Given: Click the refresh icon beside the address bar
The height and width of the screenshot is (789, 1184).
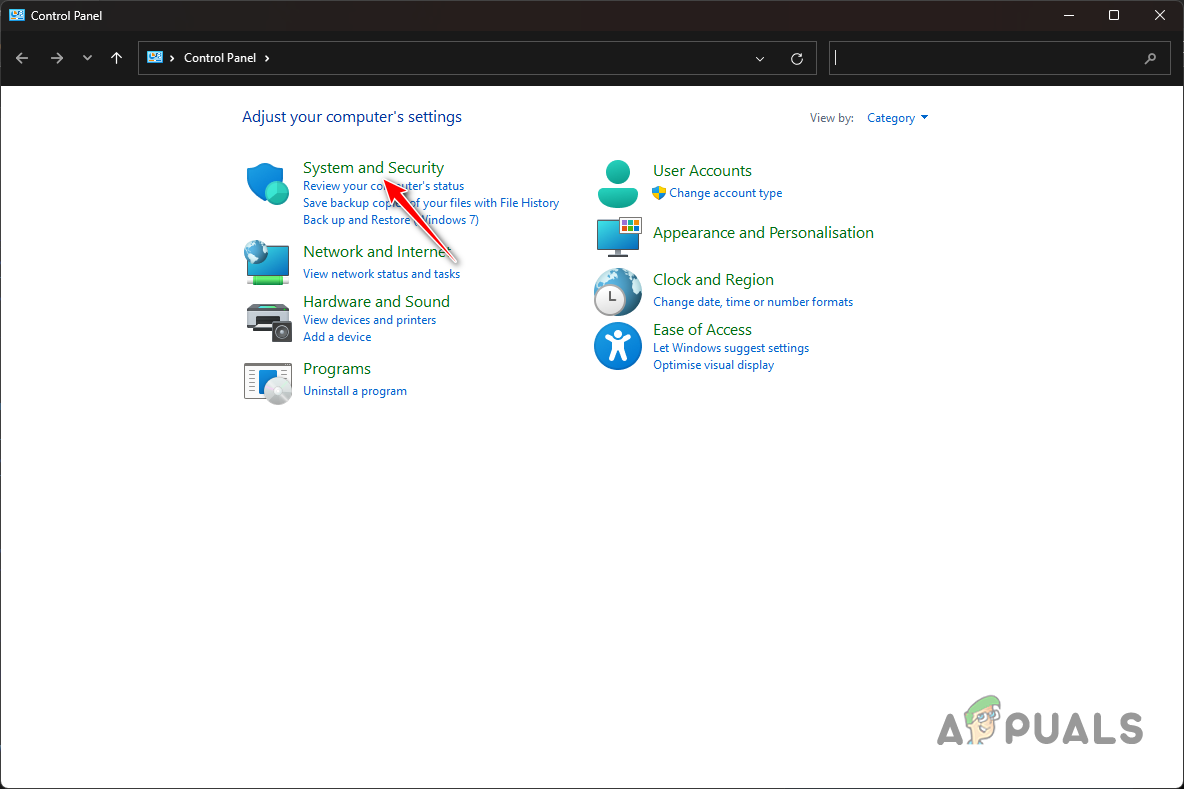Looking at the screenshot, I should pos(797,58).
